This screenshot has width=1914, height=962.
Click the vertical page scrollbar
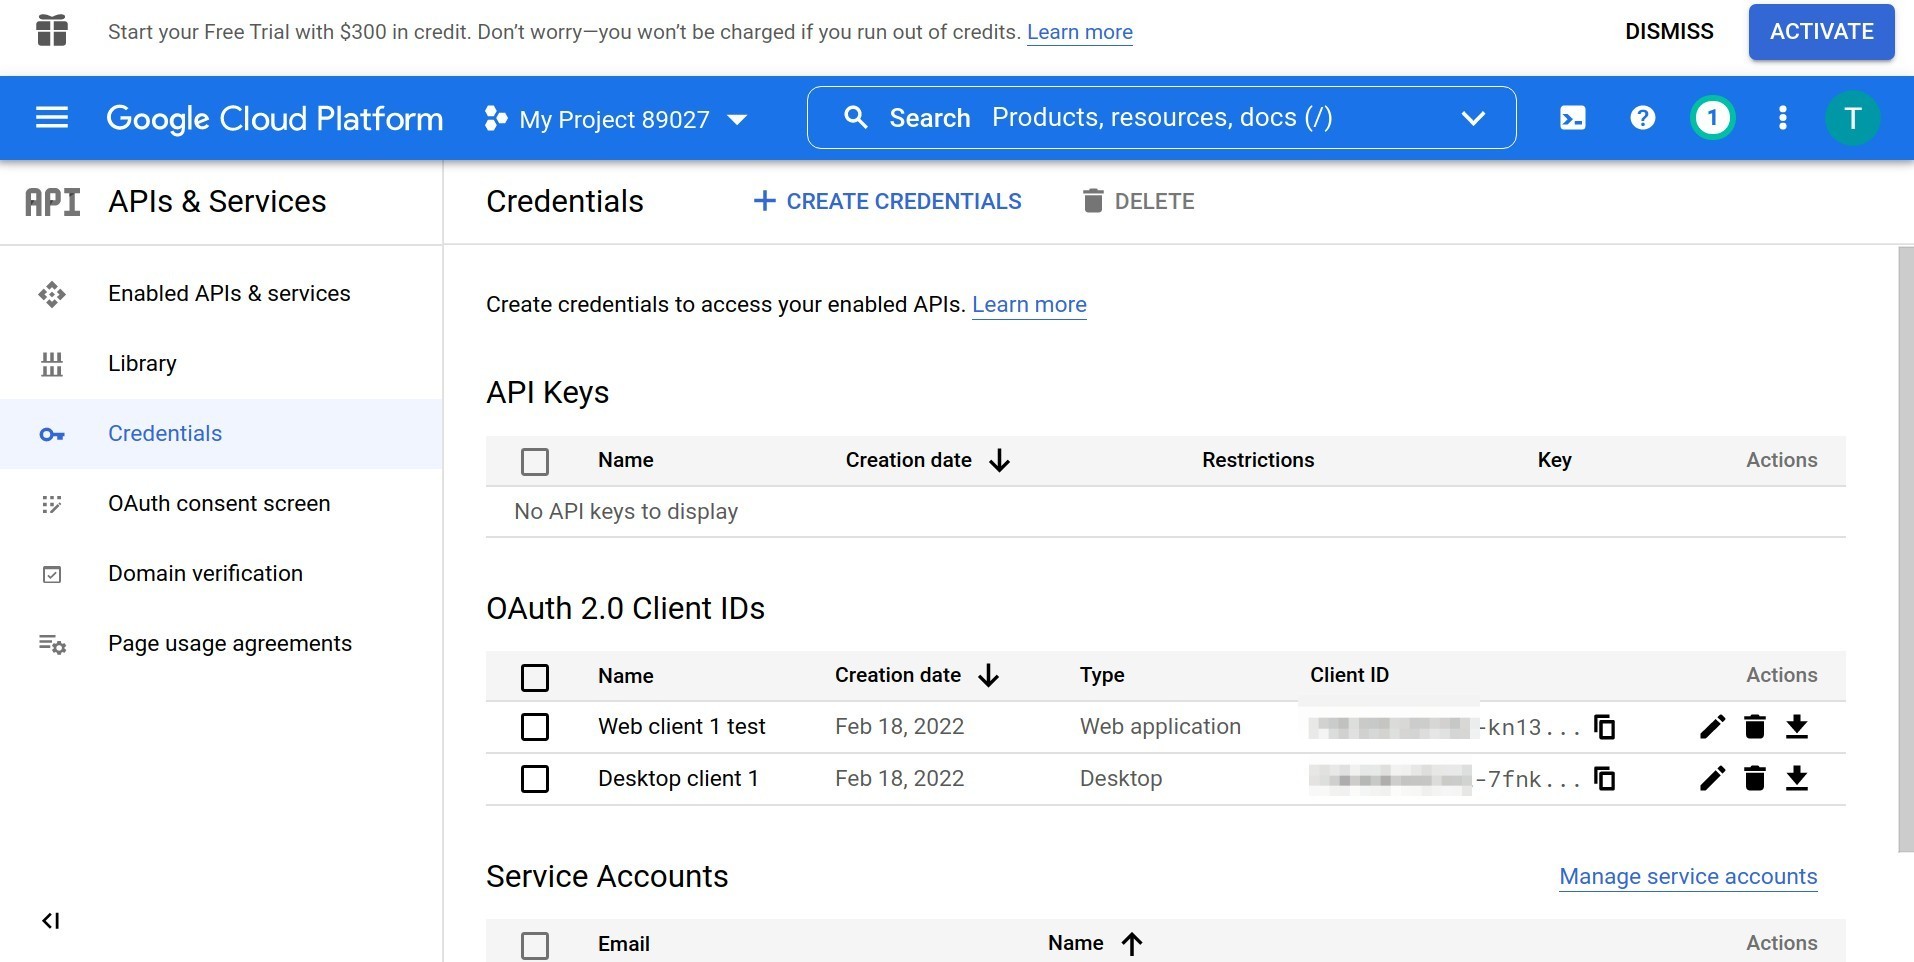pos(1905,550)
